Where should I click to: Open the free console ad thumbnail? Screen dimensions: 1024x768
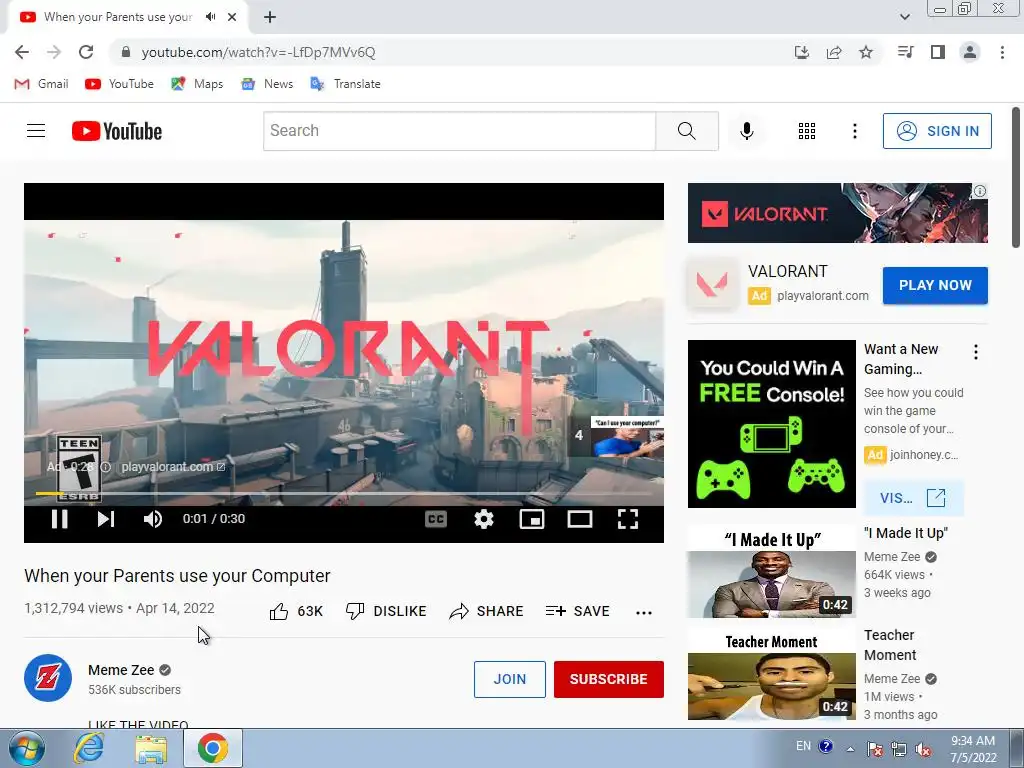point(771,424)
